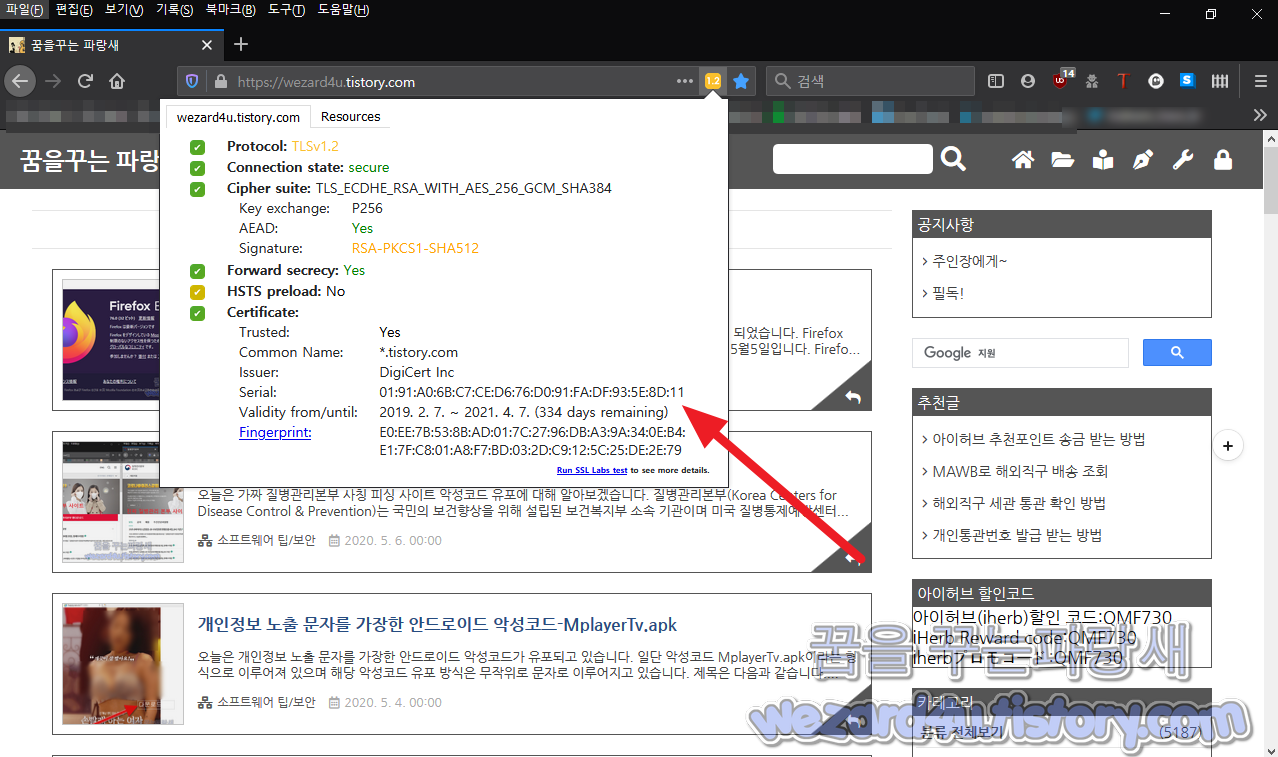Open the 도움말(H) menu
1278x757 pixels.
click(343, 10)
